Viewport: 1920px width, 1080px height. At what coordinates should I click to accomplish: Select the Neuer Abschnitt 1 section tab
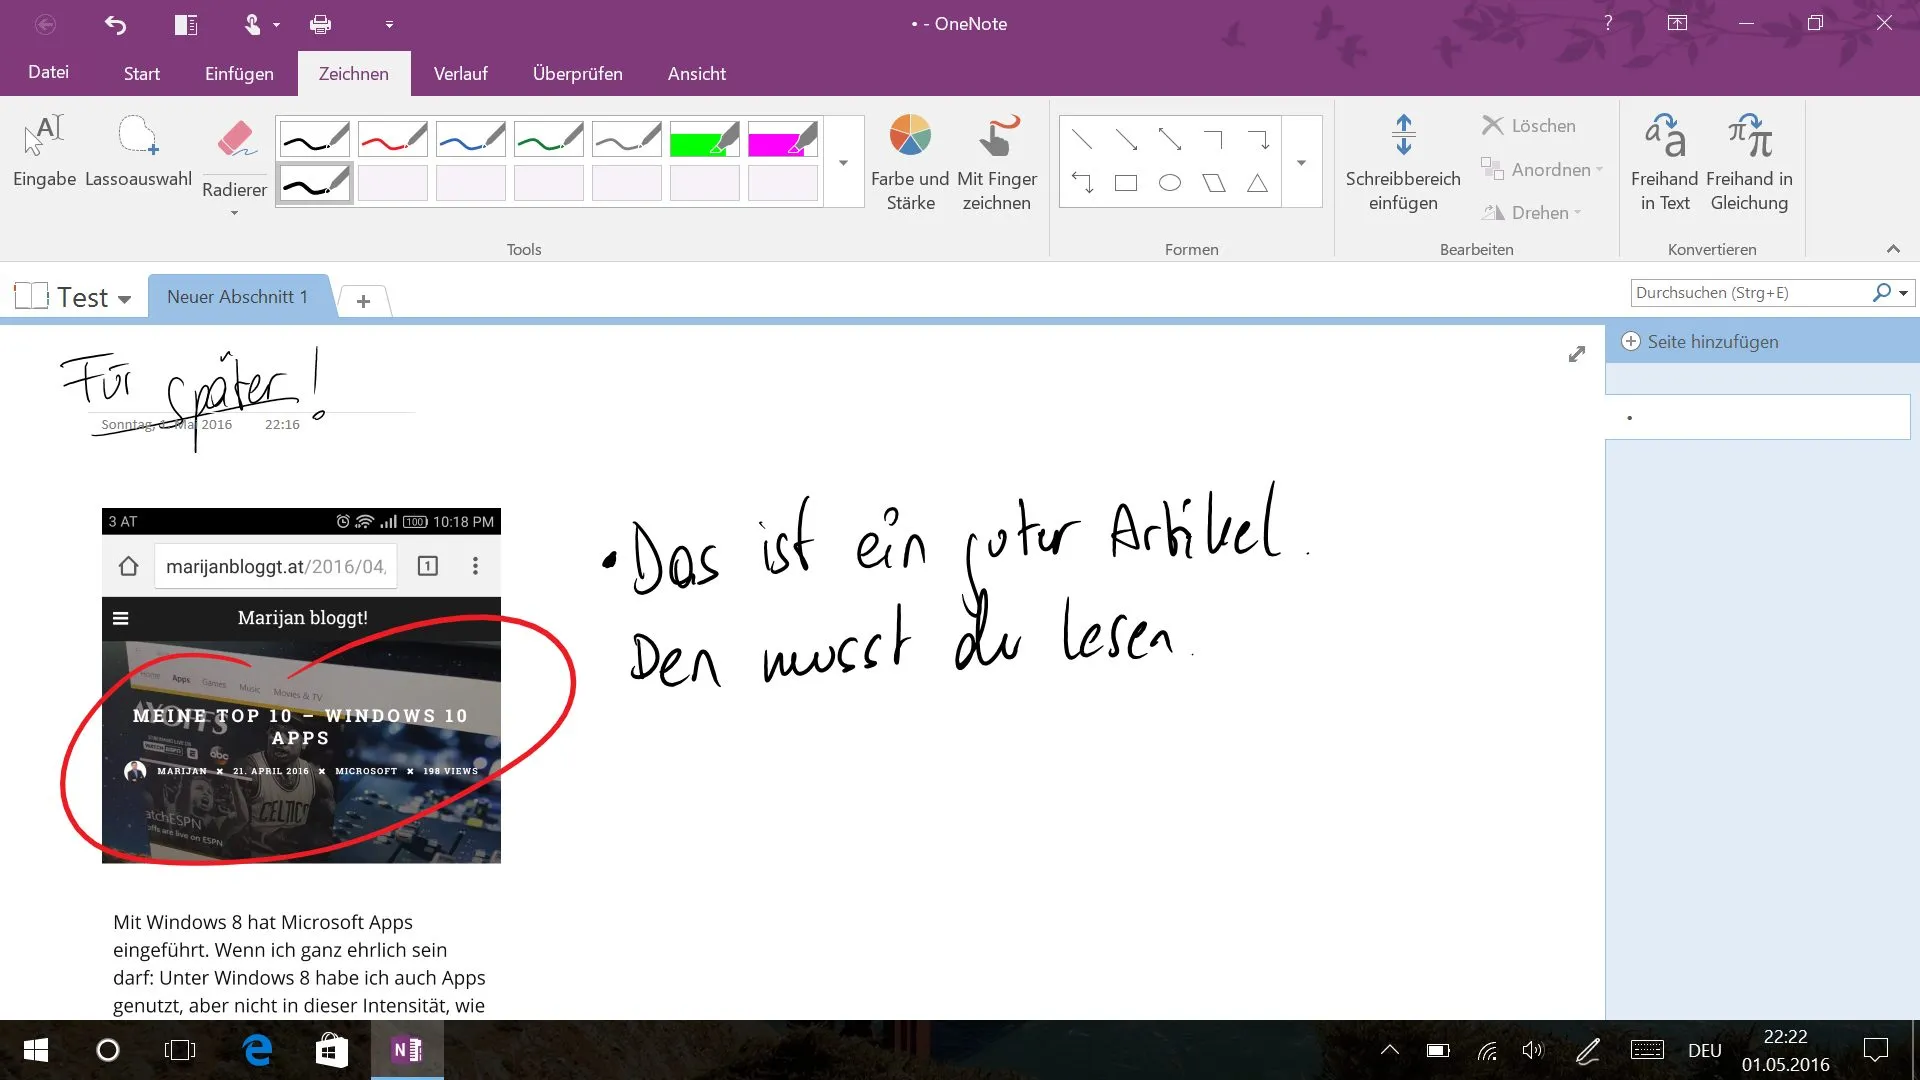pyautogui.click(x=238, y=297)
